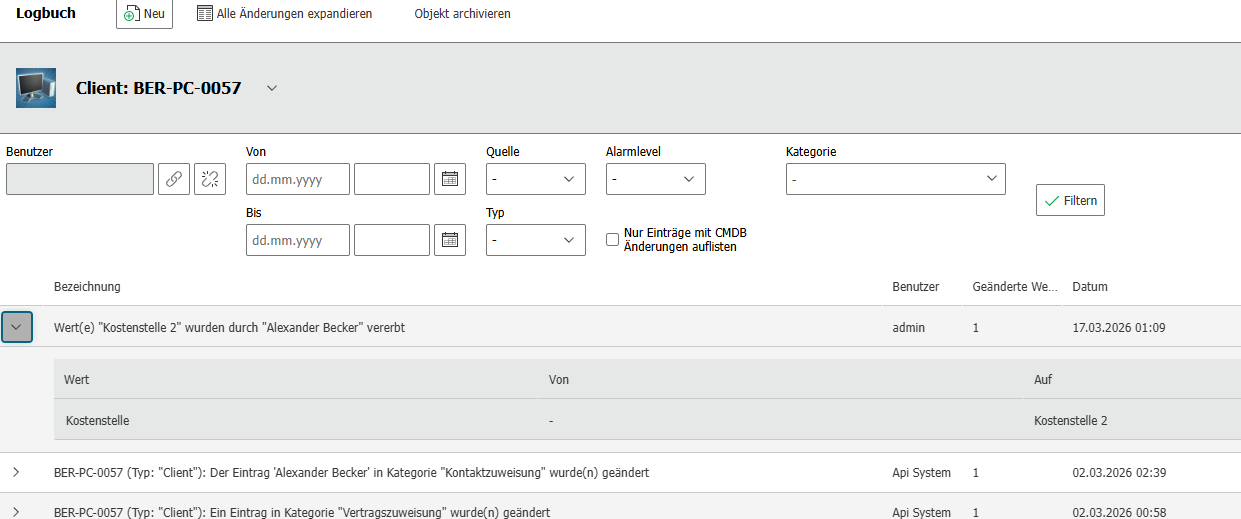
Task: Open the Bis calendar picker
Action: pyautogui.click(x=450, y=240)
